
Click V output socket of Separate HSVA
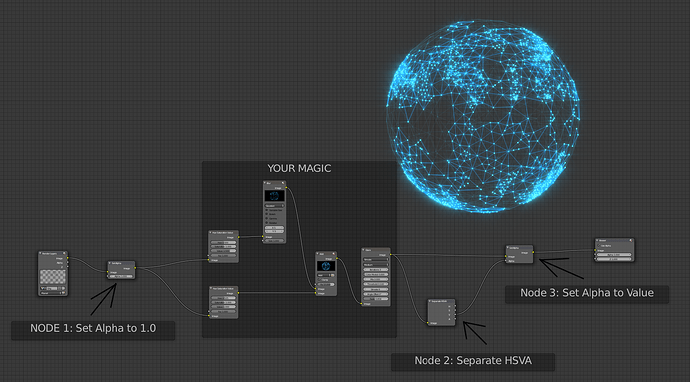click(455, 314)
